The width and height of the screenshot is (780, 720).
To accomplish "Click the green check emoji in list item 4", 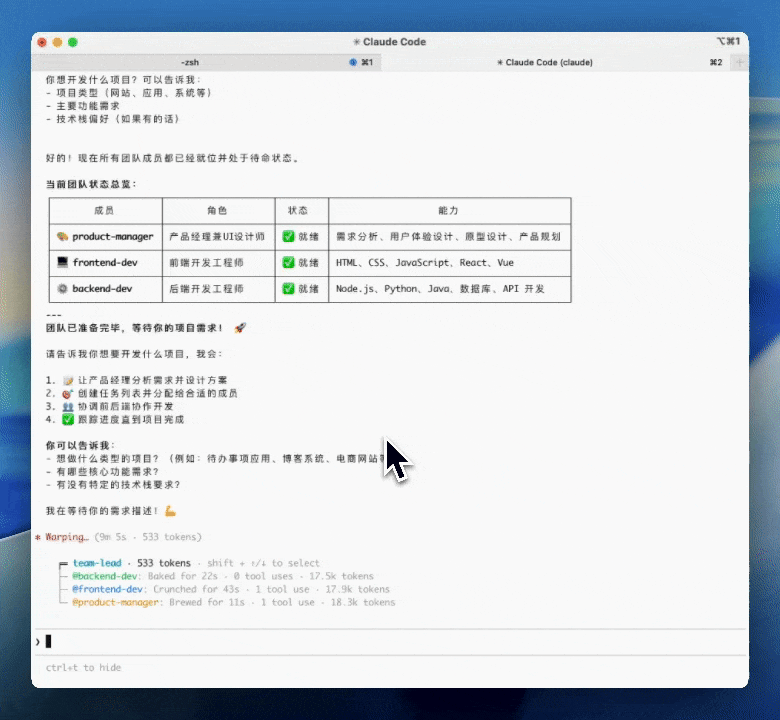I will [68, 419].
